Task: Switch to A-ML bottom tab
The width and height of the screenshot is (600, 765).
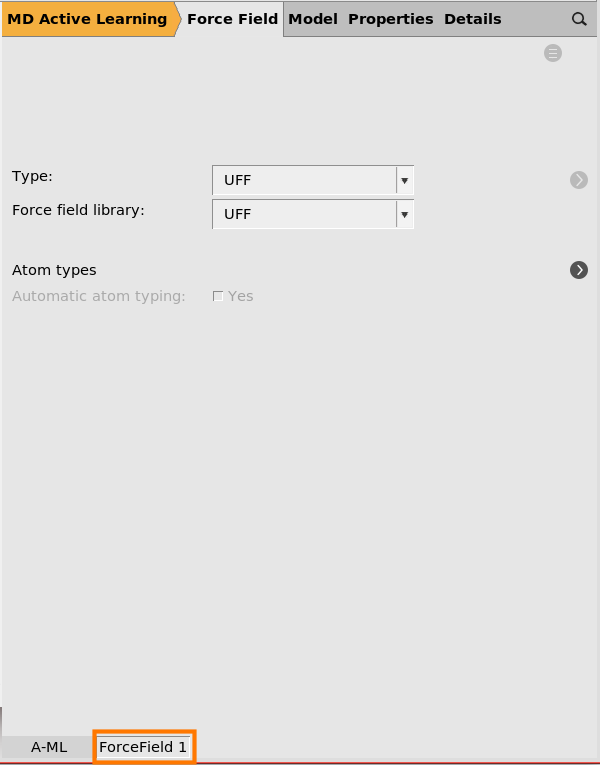Action: point(49,747)
